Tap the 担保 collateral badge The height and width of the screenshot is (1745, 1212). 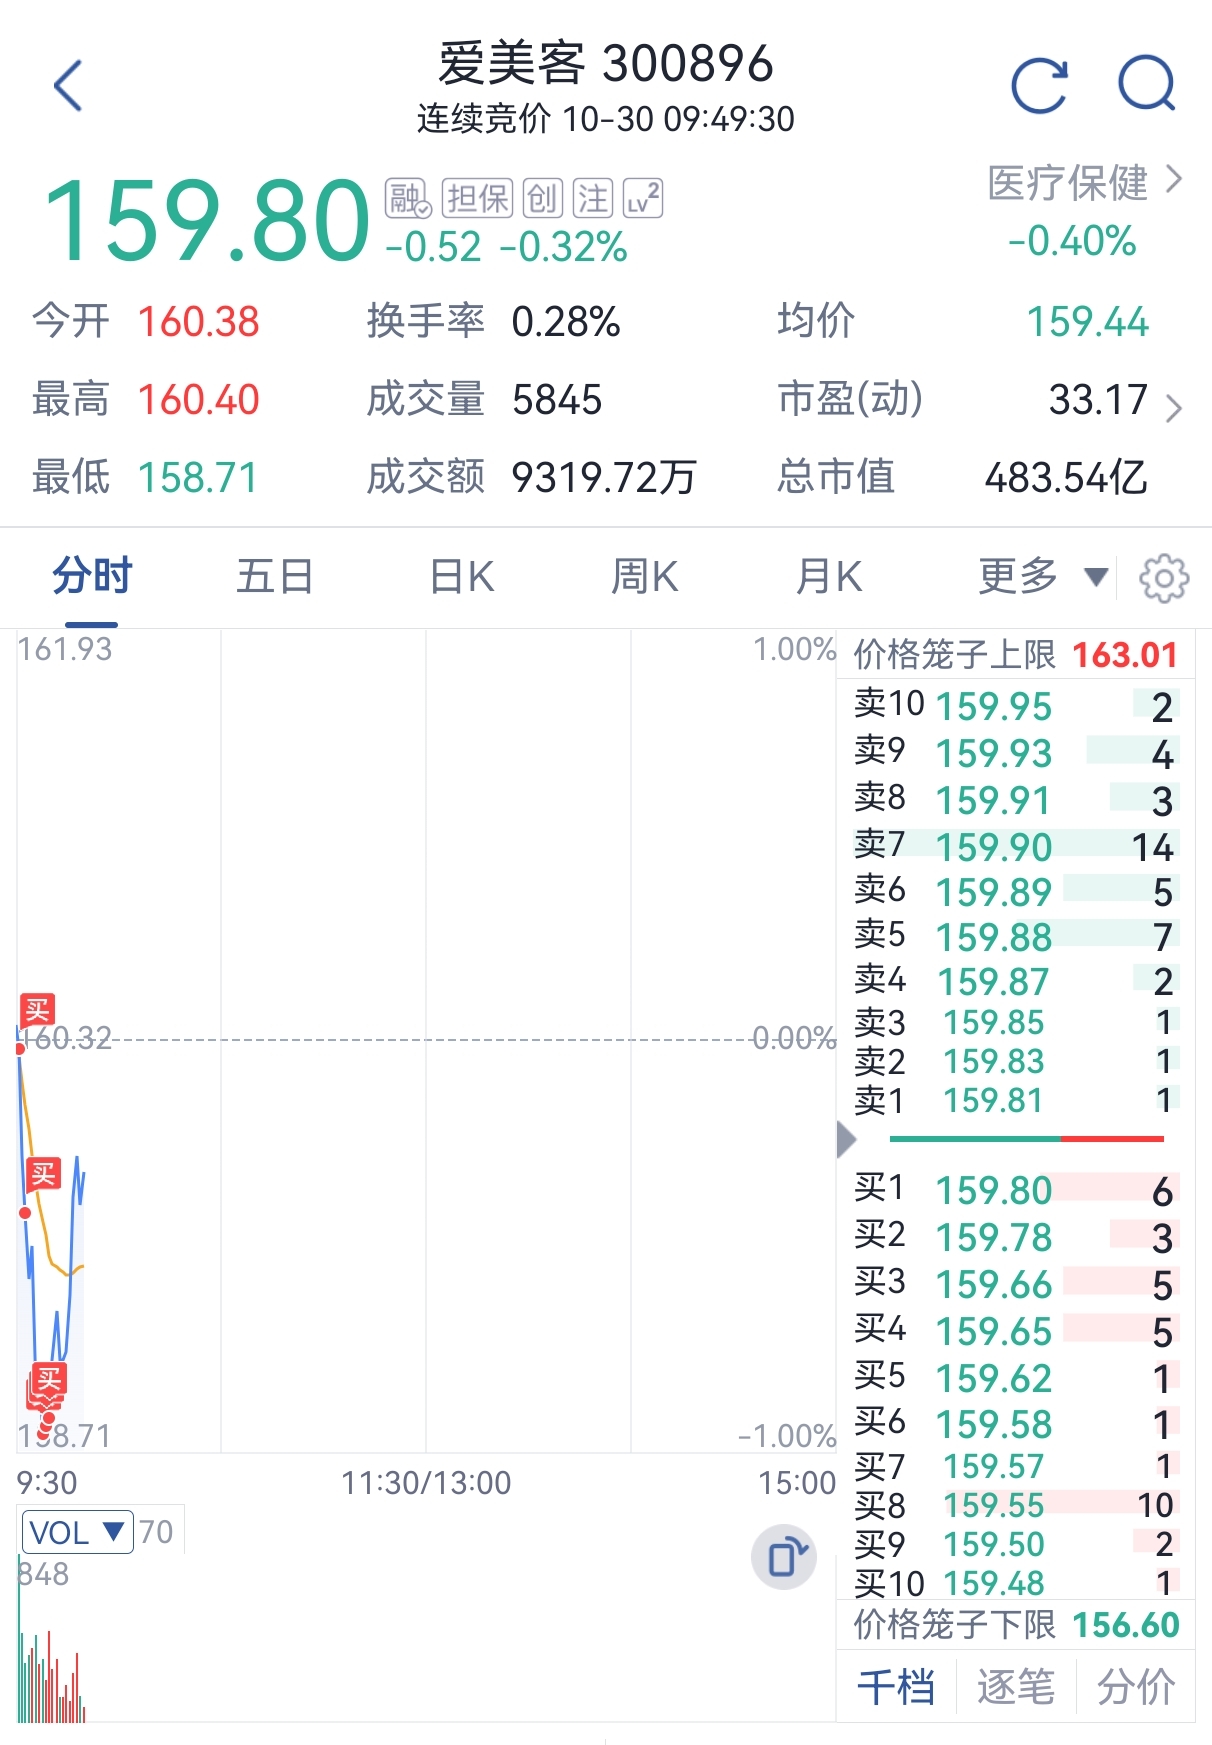point(477,199)
